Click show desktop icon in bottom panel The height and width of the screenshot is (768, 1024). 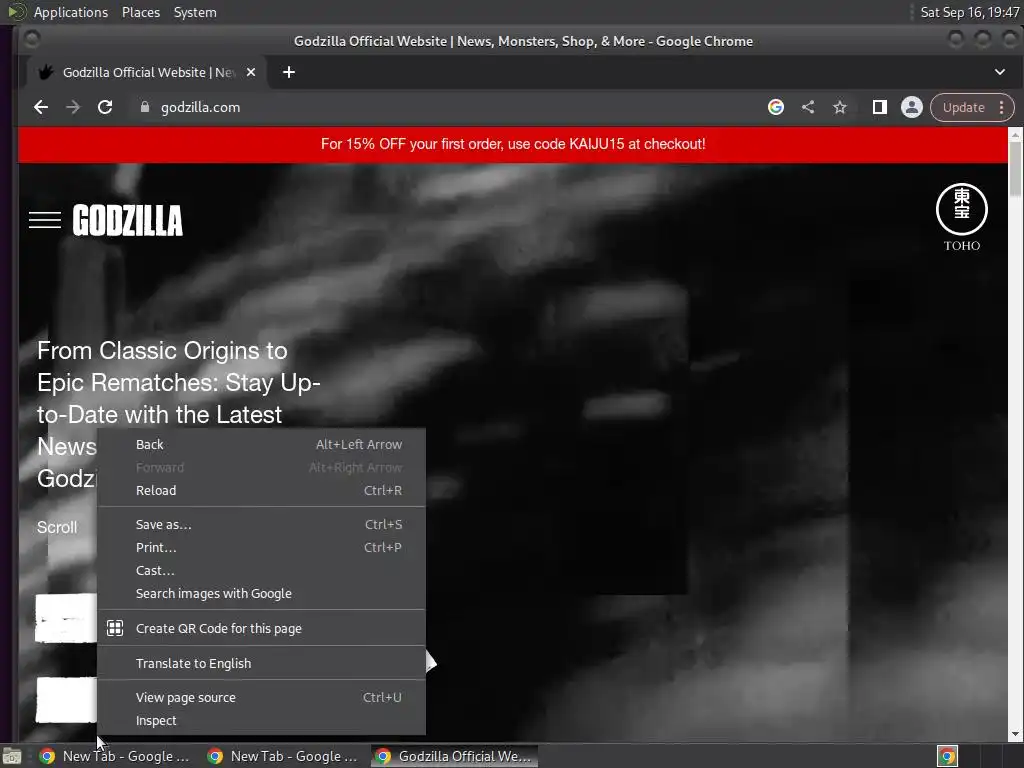(12, 756)
